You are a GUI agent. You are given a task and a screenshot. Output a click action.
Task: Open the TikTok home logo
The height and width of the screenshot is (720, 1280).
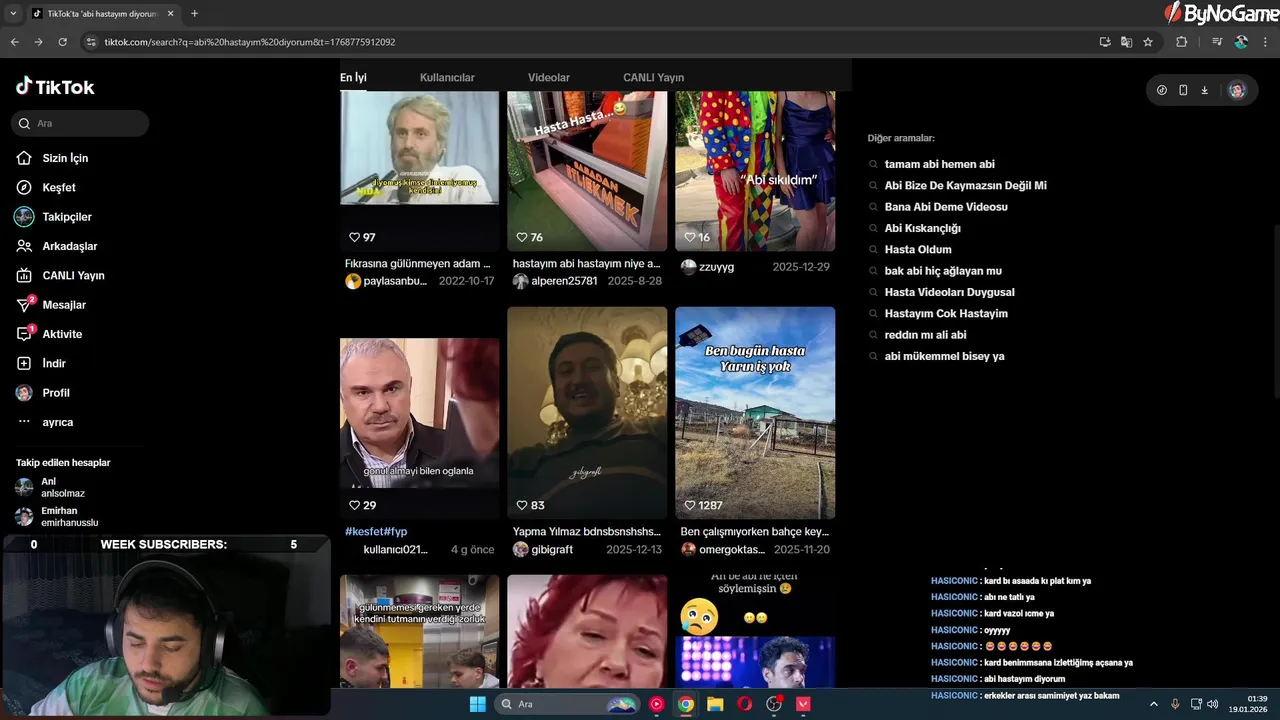[x=55, y=87]
